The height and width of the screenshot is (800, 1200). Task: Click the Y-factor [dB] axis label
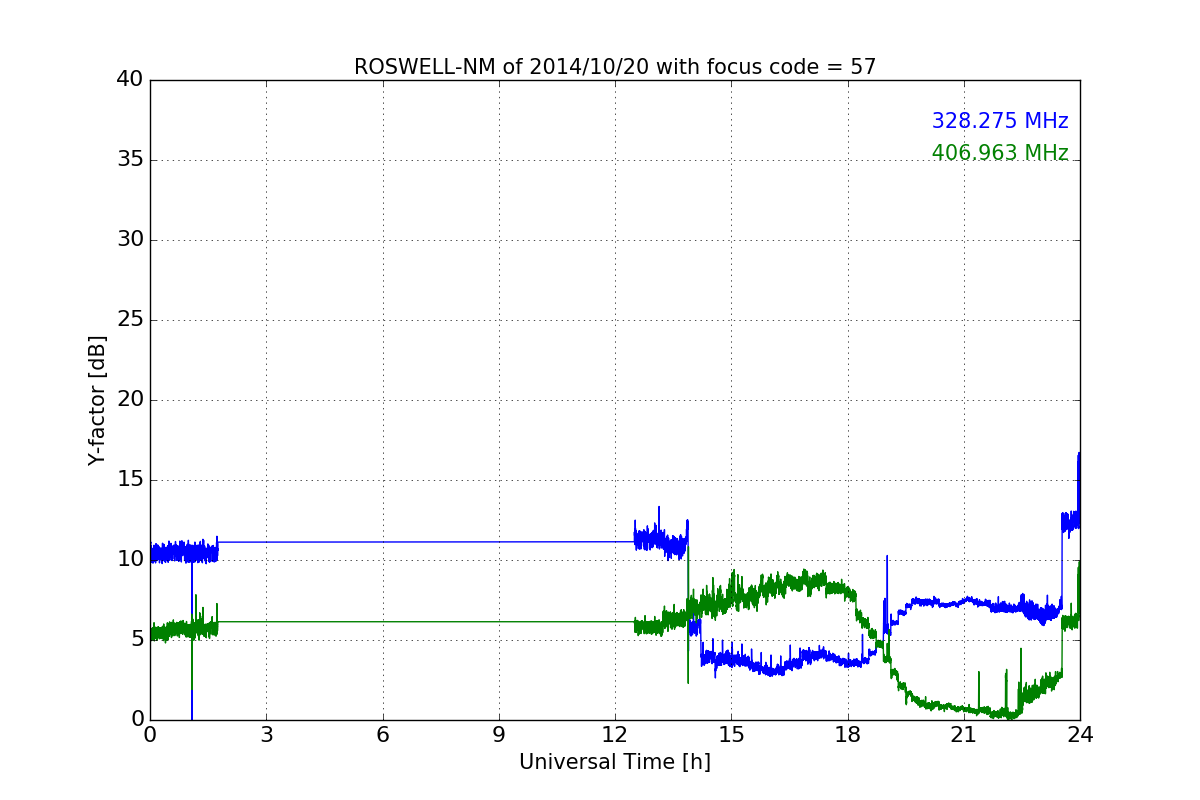(x=97, y=400)
